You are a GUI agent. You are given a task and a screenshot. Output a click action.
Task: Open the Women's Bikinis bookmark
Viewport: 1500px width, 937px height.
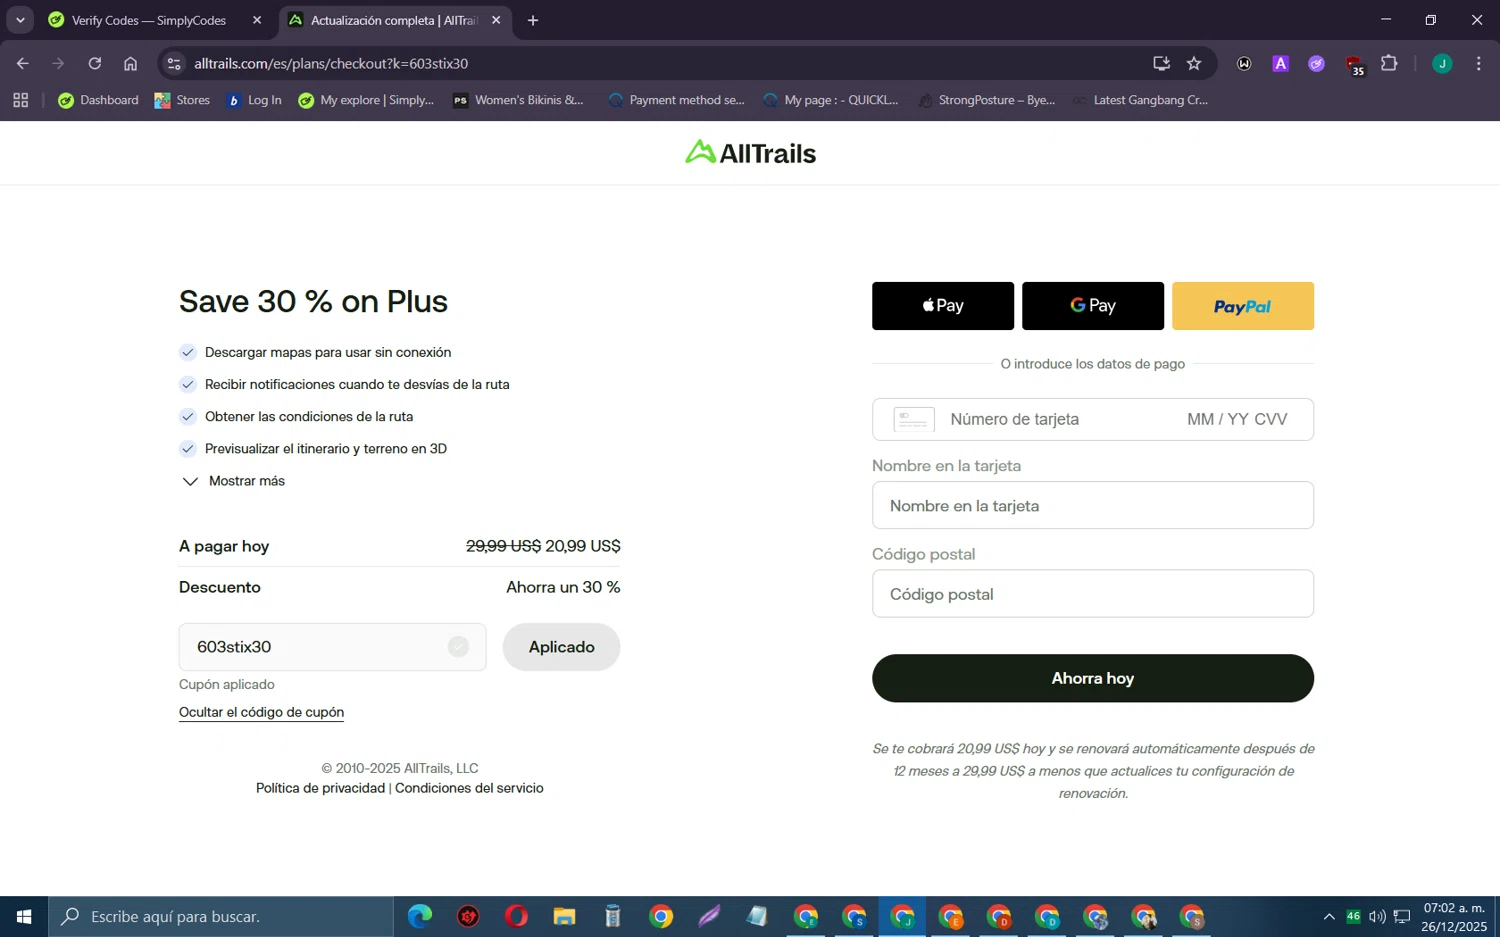[x=518, y=100]
